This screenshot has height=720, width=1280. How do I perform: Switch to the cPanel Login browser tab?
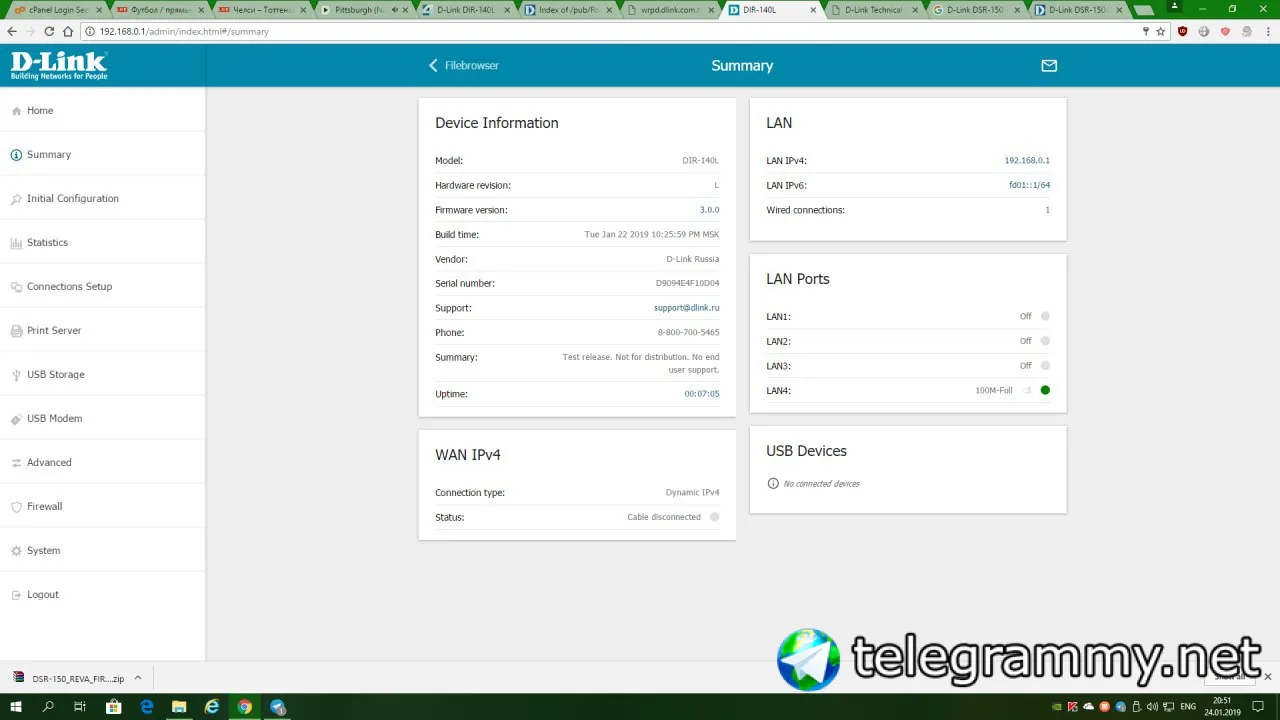click(x=57, y=10)
